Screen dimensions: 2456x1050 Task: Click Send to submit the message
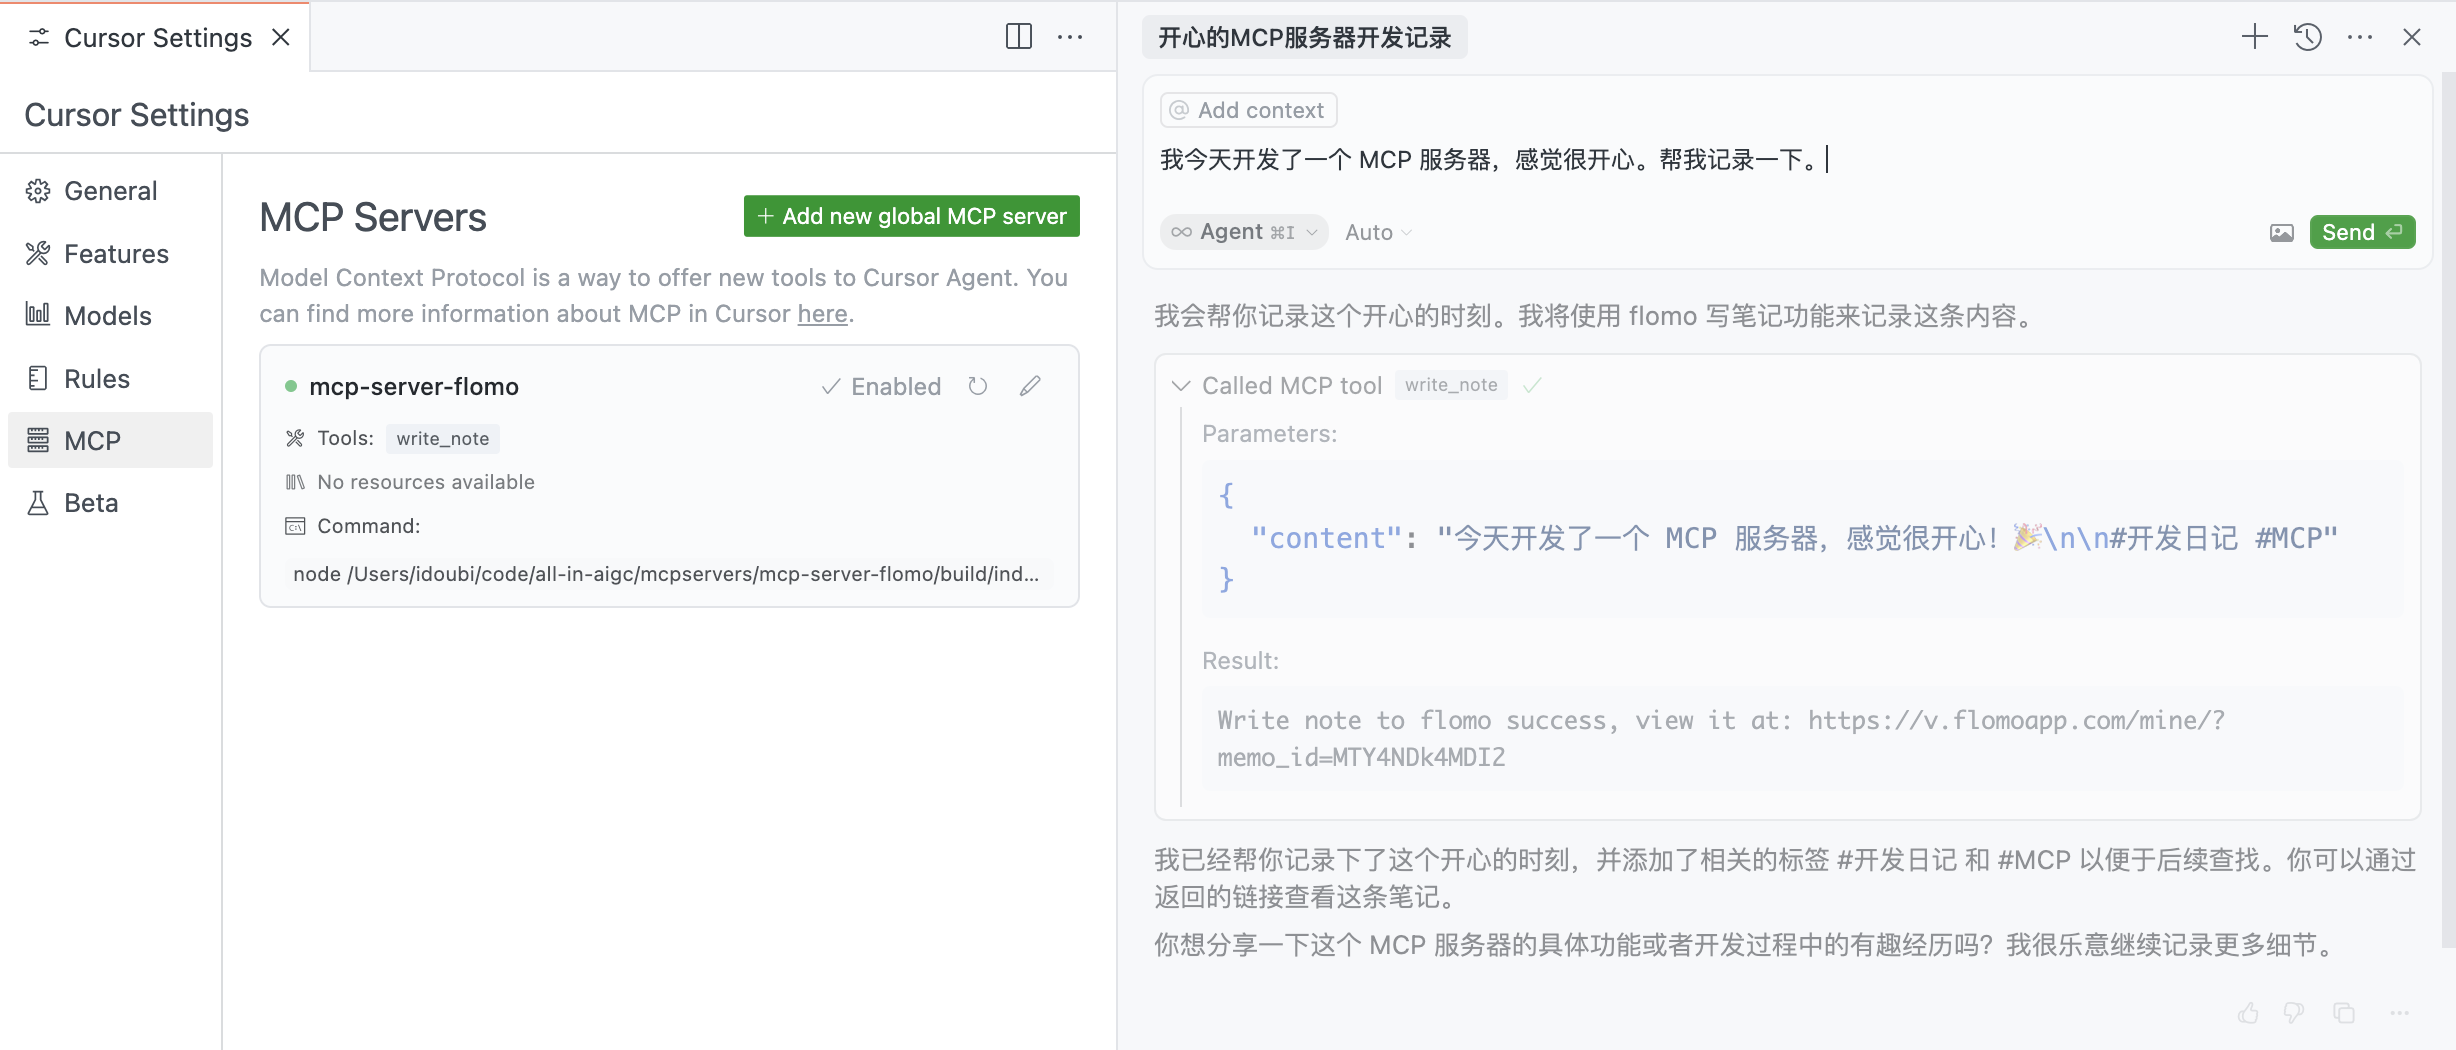coord(2361,232)
